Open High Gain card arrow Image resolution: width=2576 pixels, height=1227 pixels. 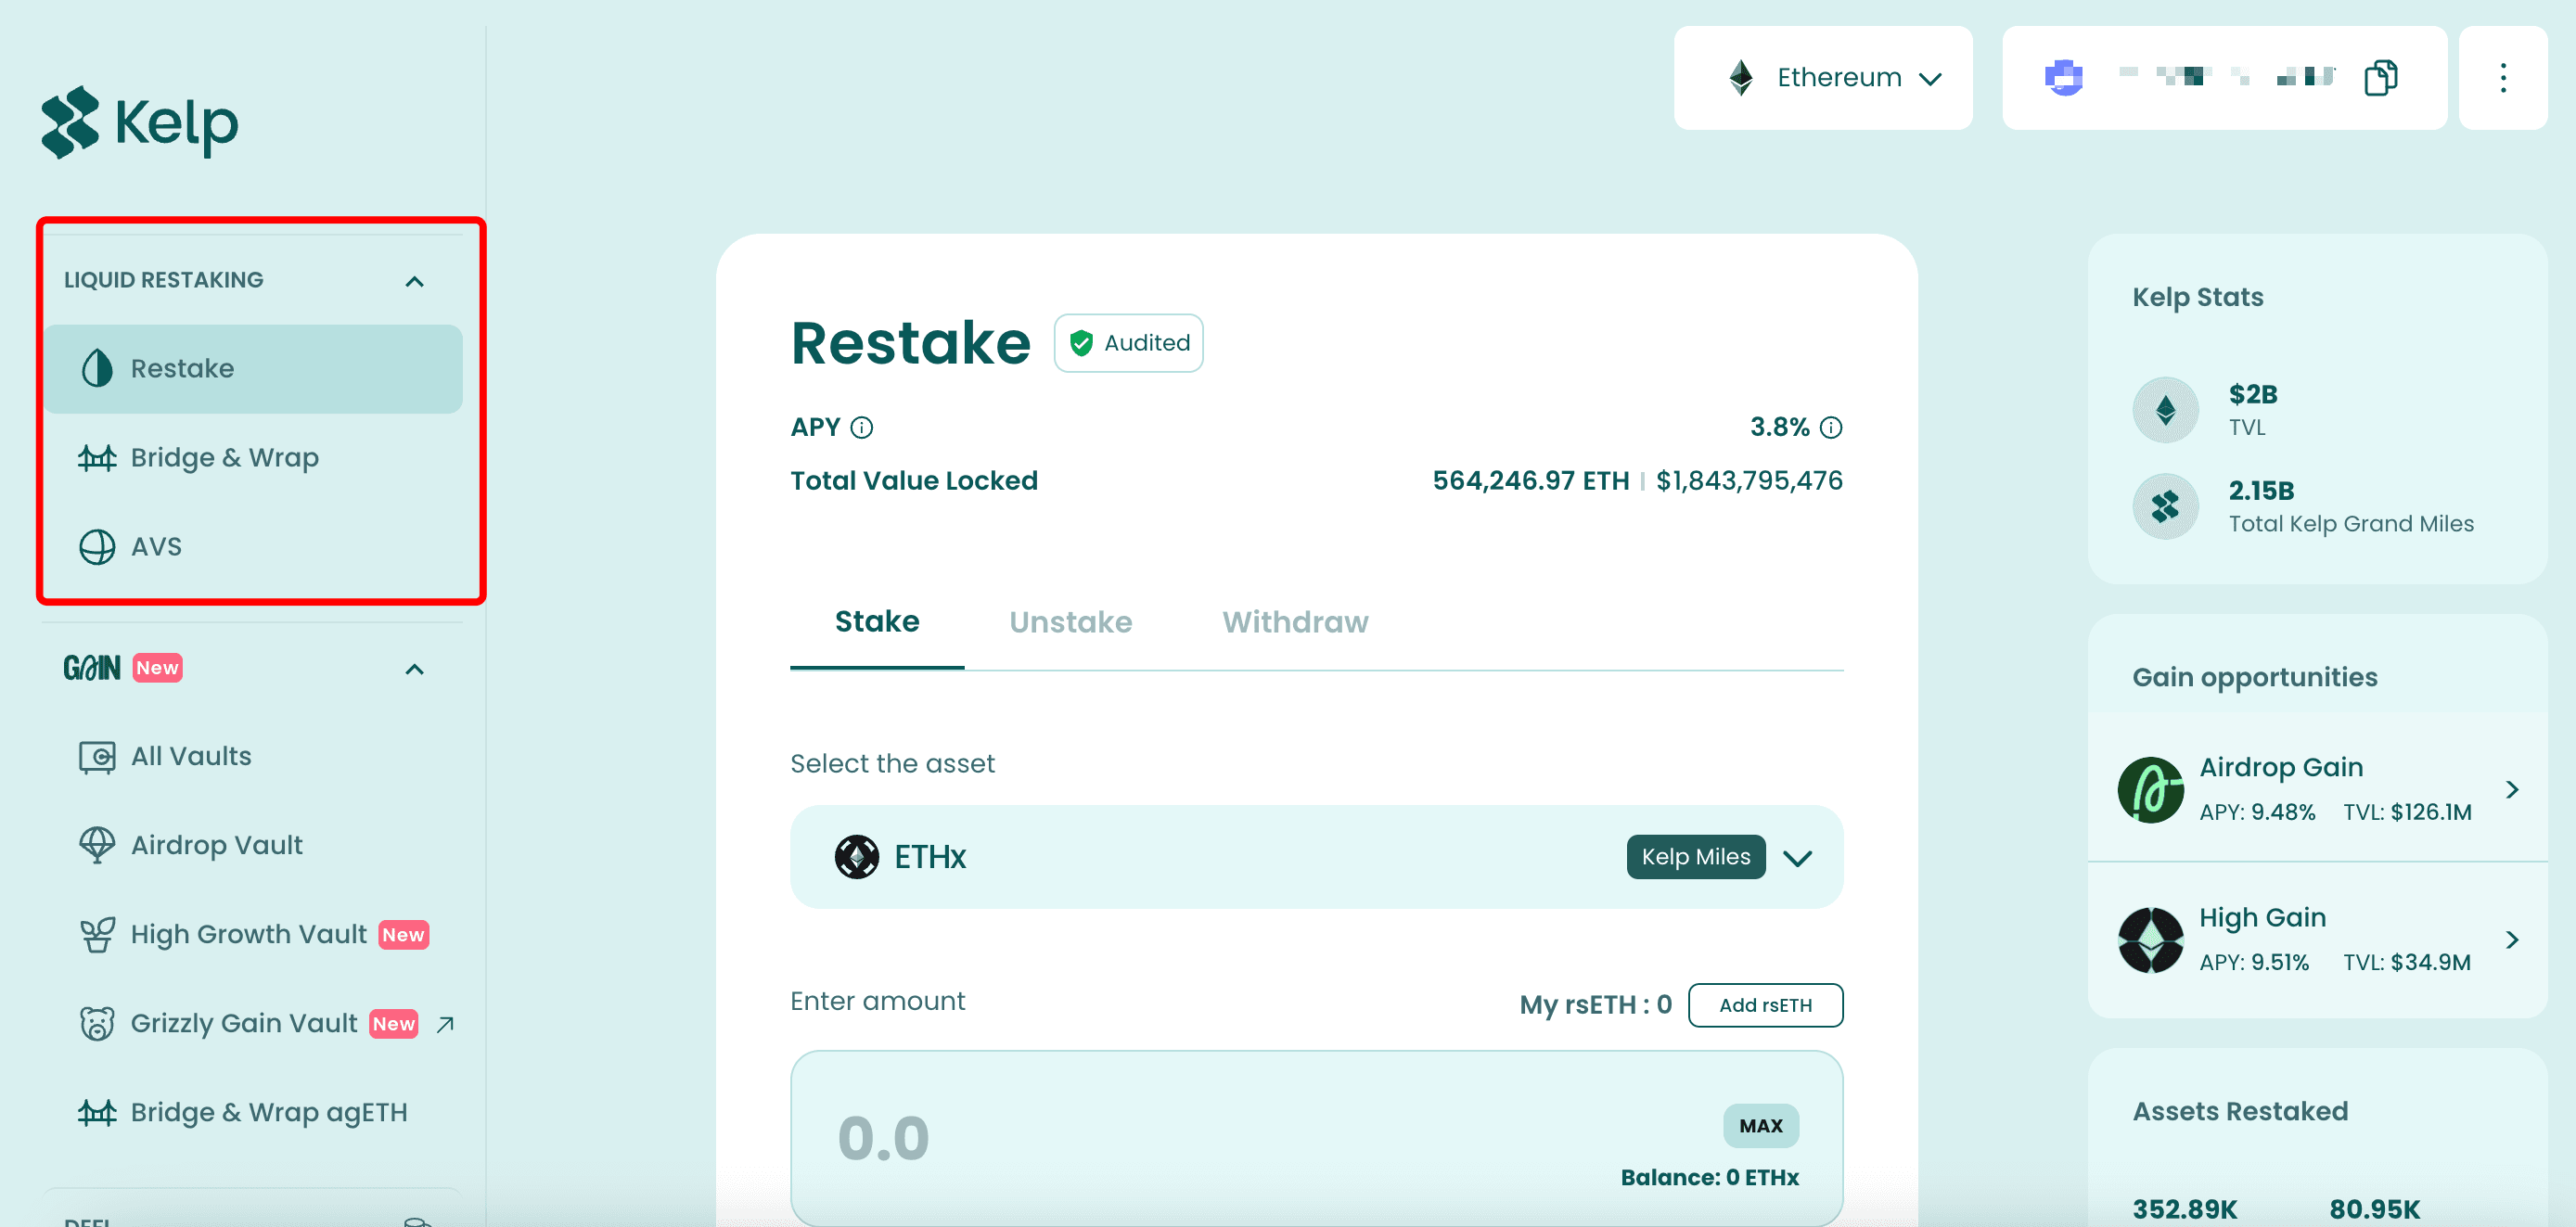tap(2511, 940)
